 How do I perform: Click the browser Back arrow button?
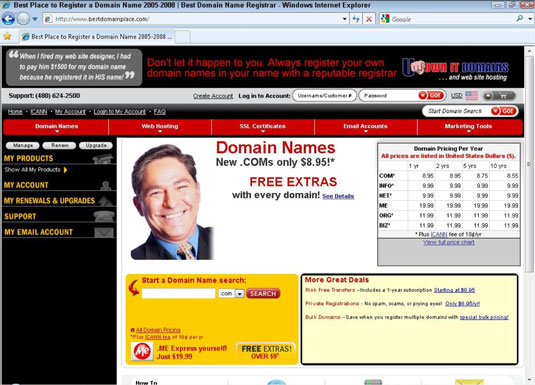click(8, 19)
